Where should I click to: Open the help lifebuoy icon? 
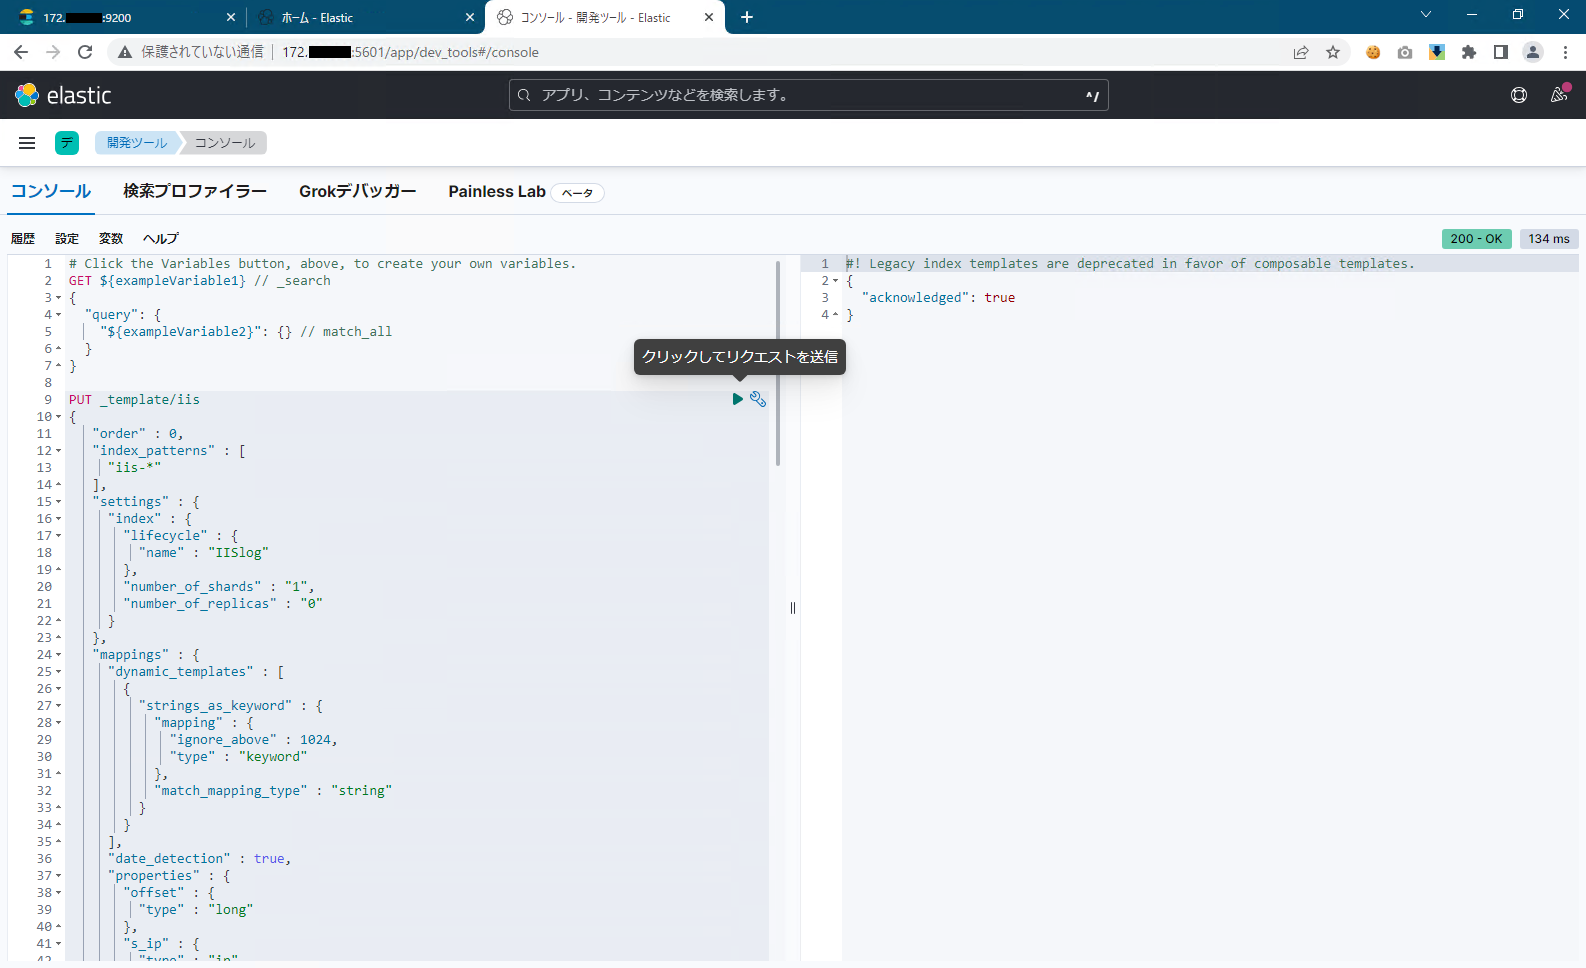pyautogui.click(x=1519, y=95)
